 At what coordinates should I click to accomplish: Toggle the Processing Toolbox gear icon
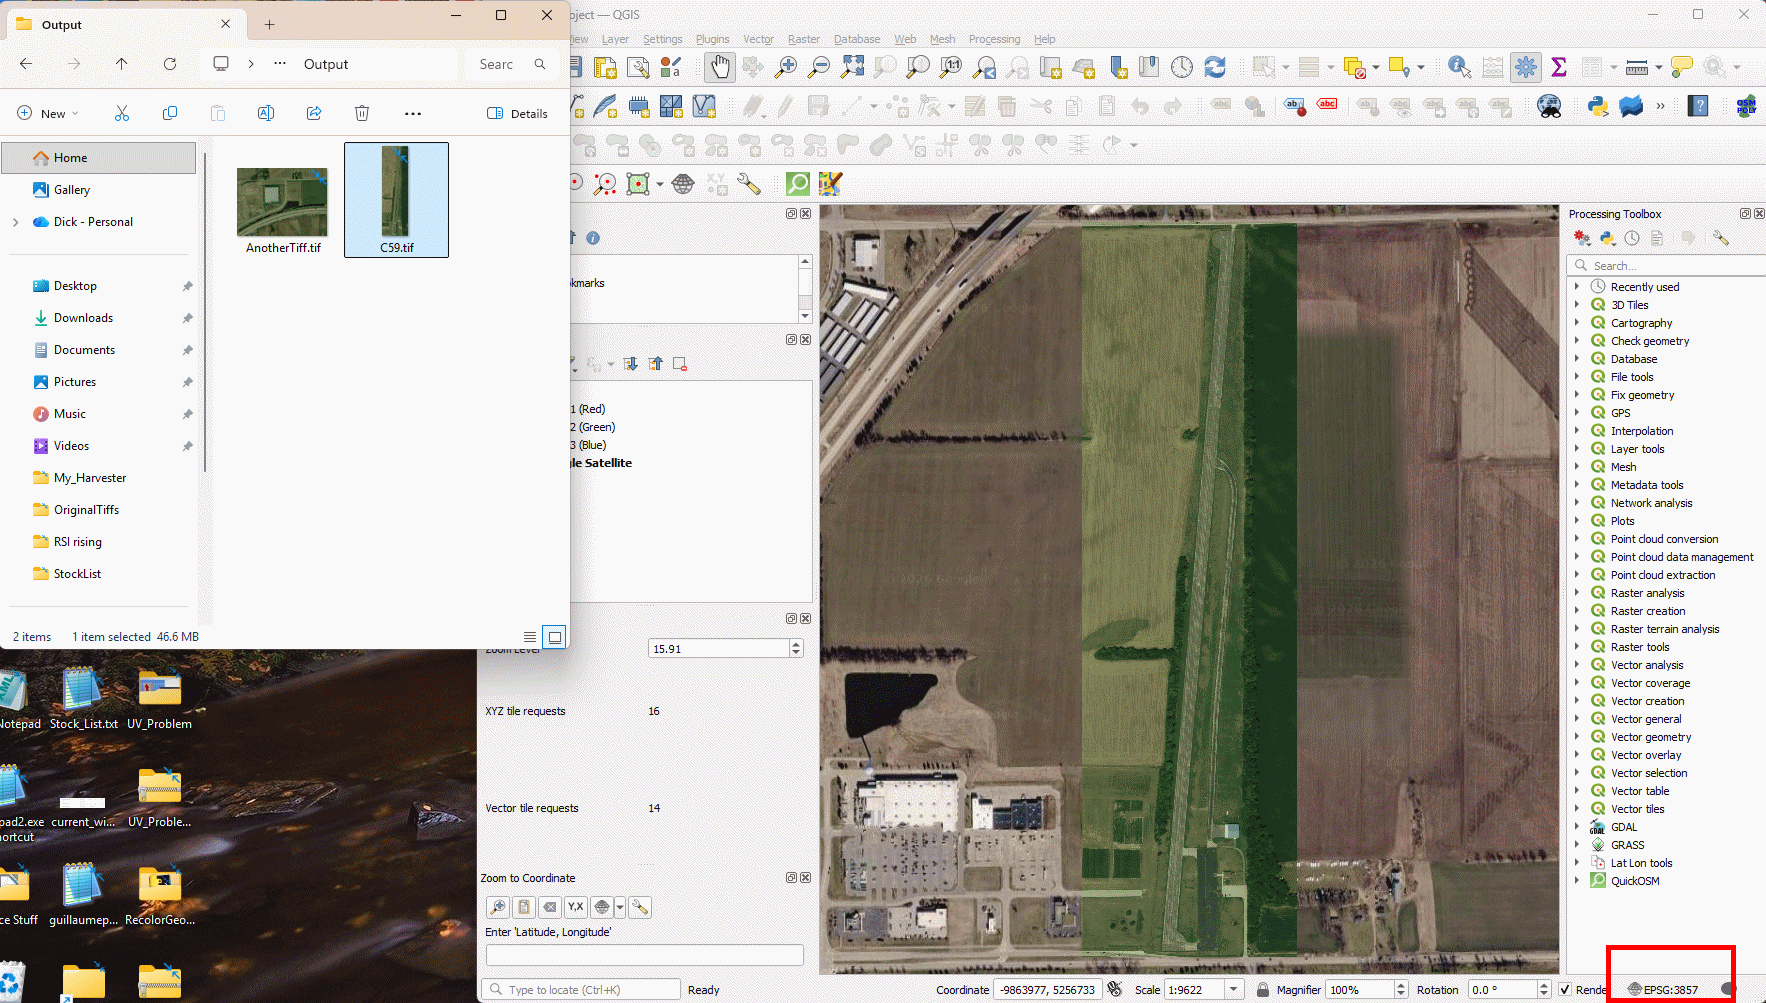coord(1526,67)
